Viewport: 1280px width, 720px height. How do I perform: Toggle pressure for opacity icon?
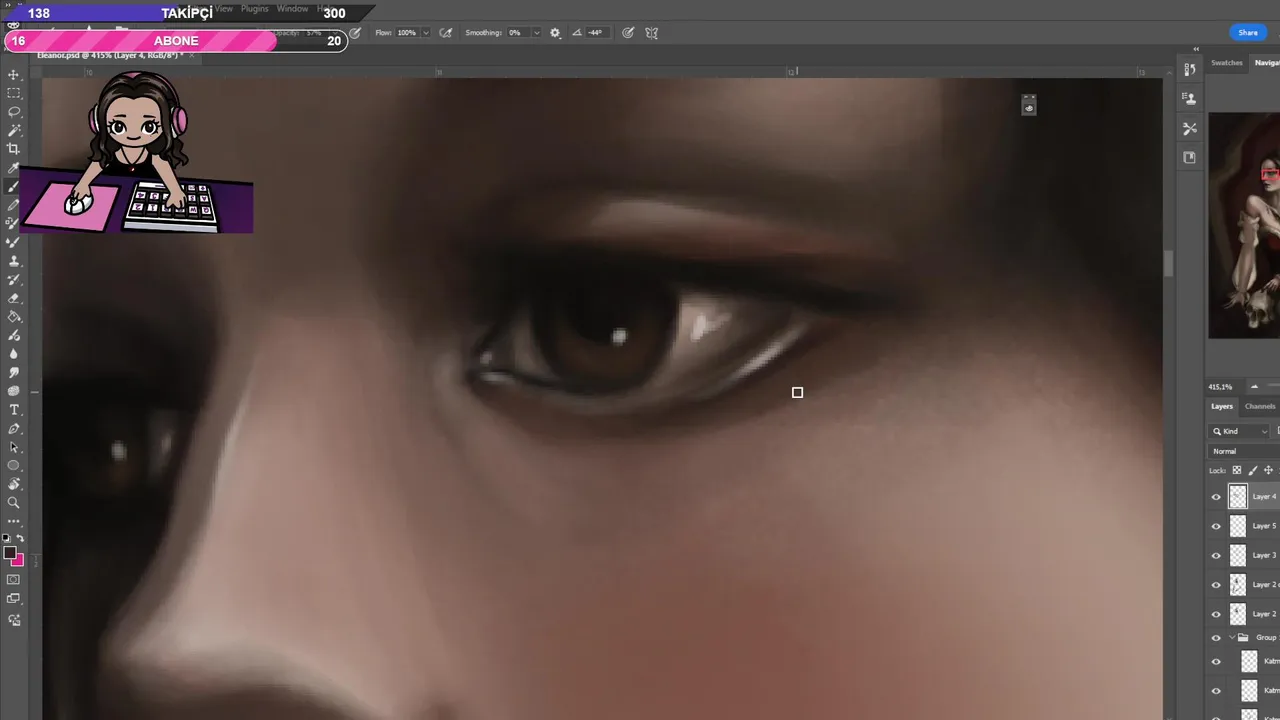click(x=355, y=33)
